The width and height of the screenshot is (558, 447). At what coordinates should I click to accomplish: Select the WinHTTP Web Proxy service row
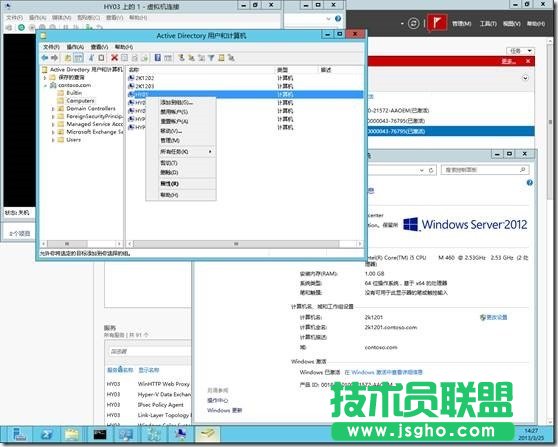[148, 384]
